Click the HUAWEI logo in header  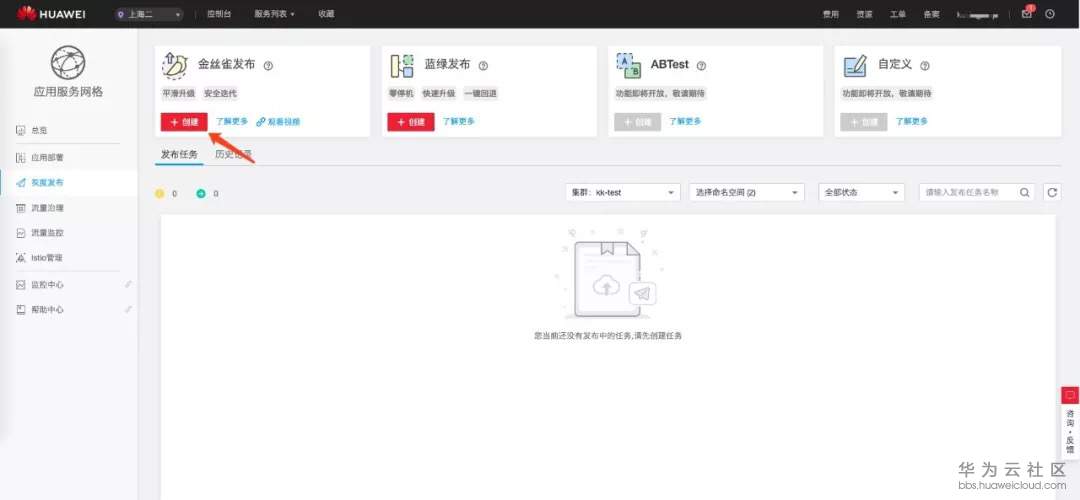tap(52, 14)
